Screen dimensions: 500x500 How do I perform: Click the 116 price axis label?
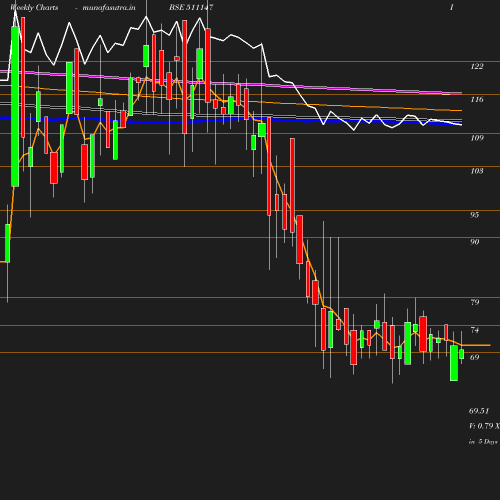477,99
